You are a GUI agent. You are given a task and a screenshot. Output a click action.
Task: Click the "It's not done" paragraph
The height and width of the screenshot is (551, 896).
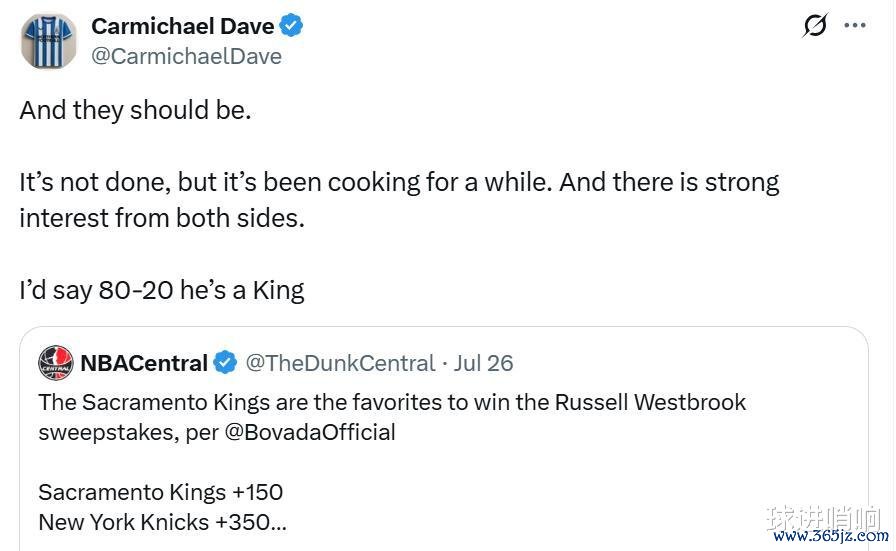[398, 200]
